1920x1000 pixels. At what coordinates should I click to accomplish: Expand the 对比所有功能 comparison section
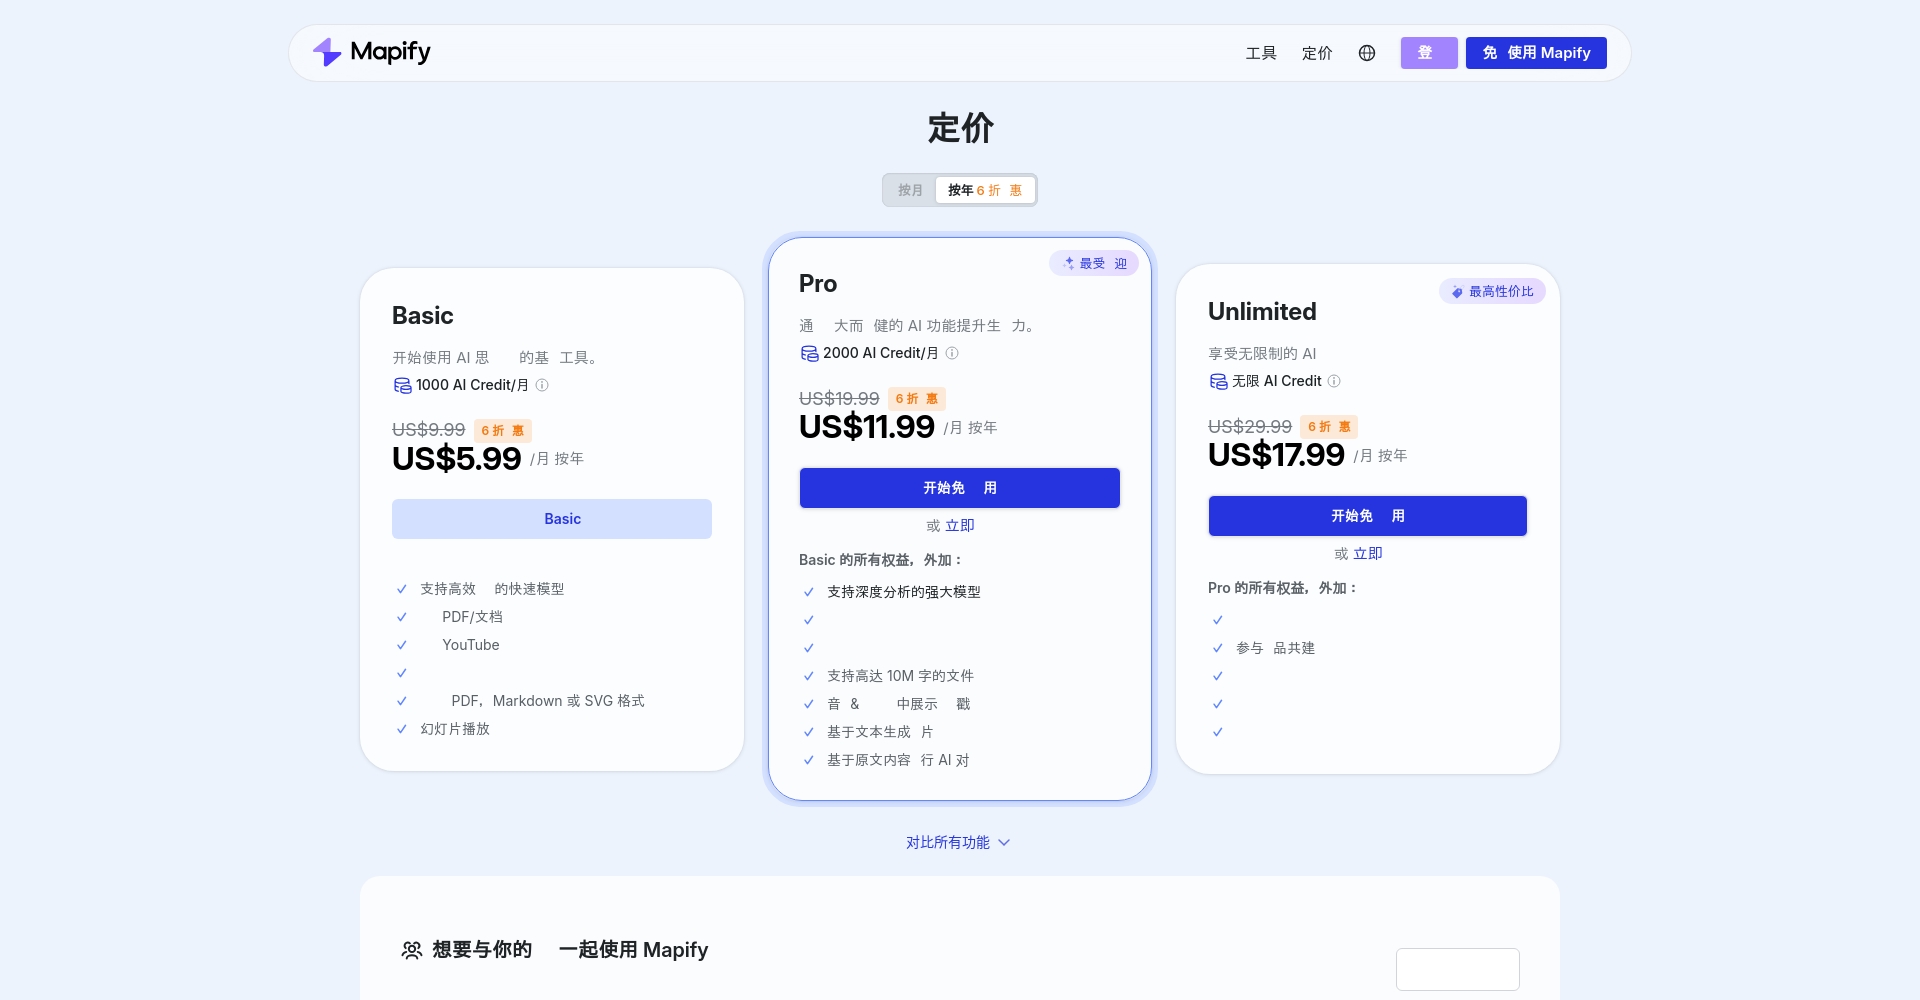(948, 842)
